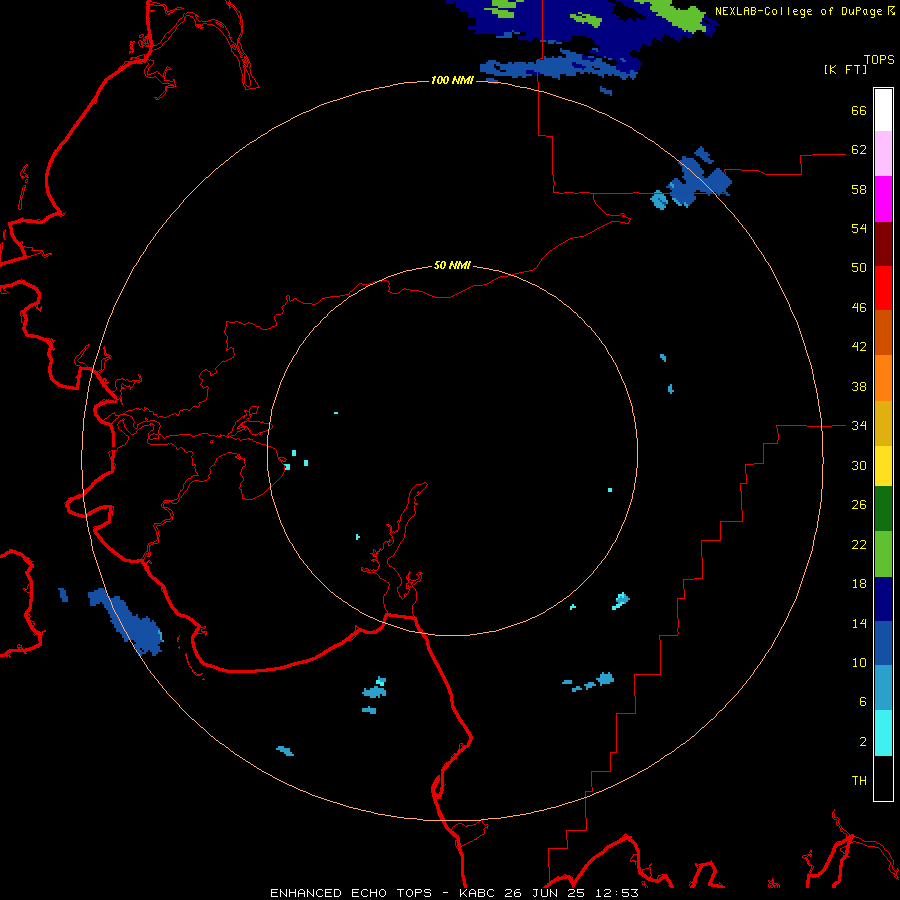Click the legend value "38"
Viewport: 900px width, 900px height.
[x=859, y=386]
